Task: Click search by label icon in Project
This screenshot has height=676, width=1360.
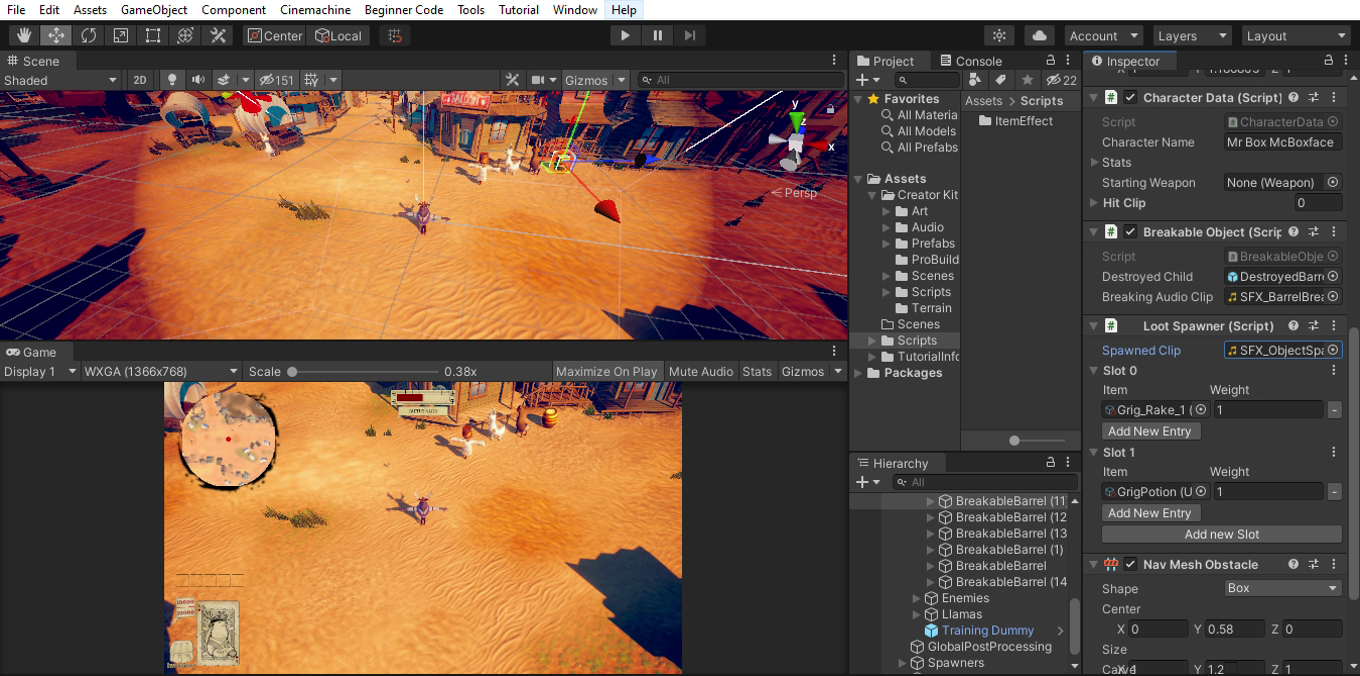Action: tap(1000, 80)
